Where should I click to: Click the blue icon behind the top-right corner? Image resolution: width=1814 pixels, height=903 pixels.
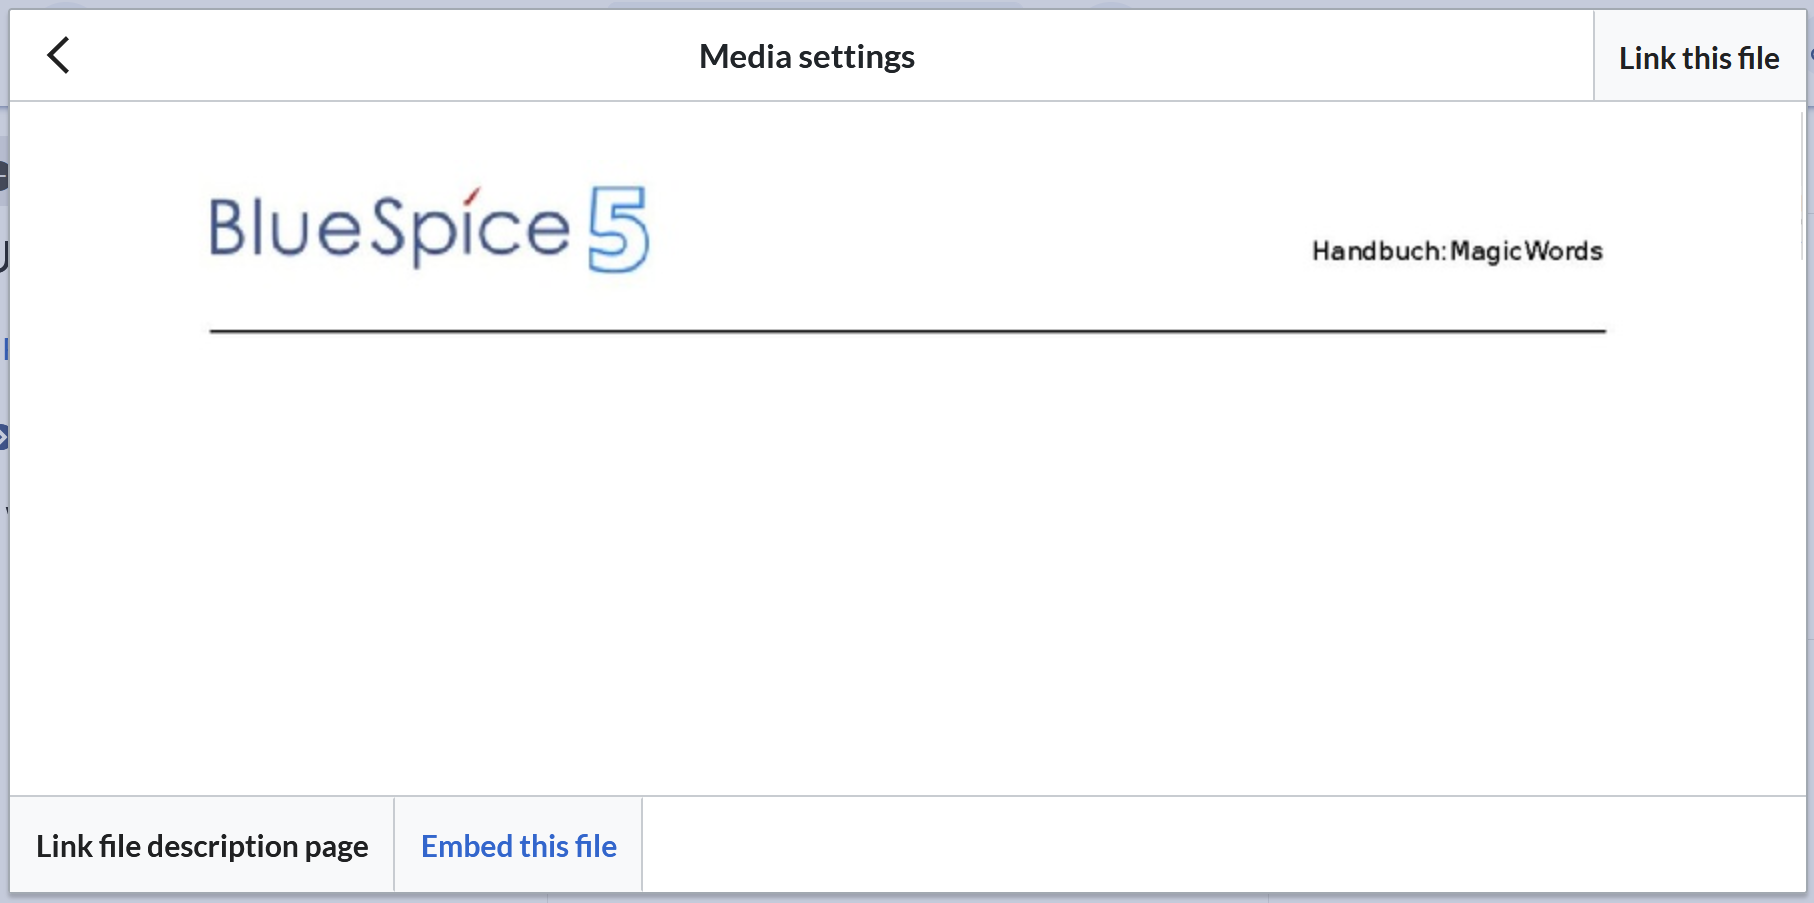point(1811,55)
